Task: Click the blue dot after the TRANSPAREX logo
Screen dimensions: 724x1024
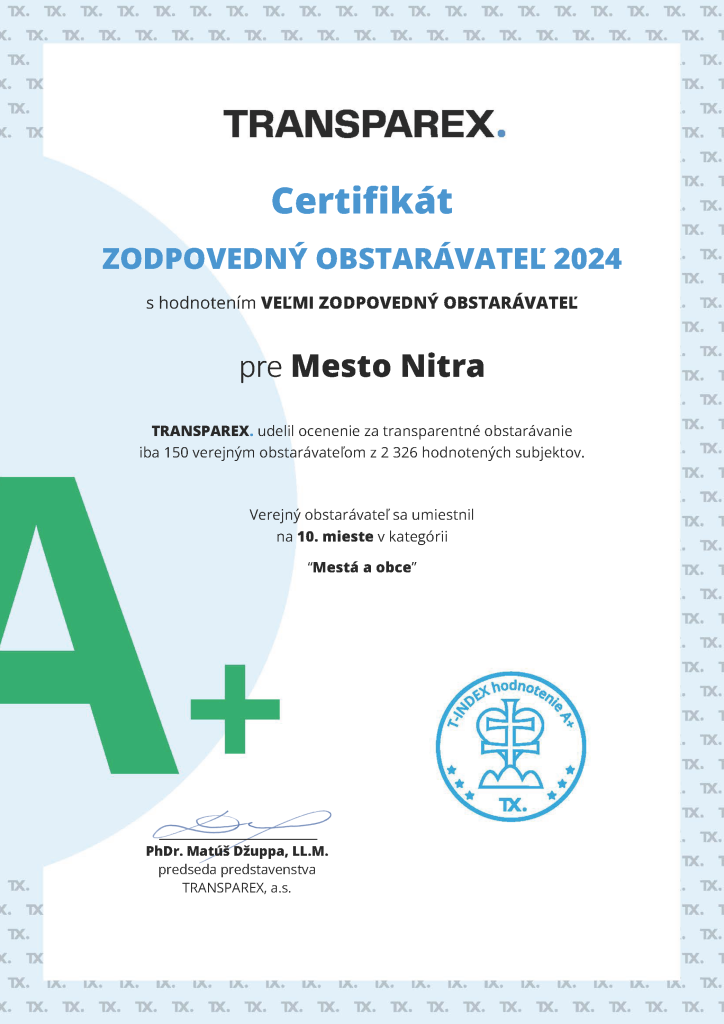Action: point(501,133)
